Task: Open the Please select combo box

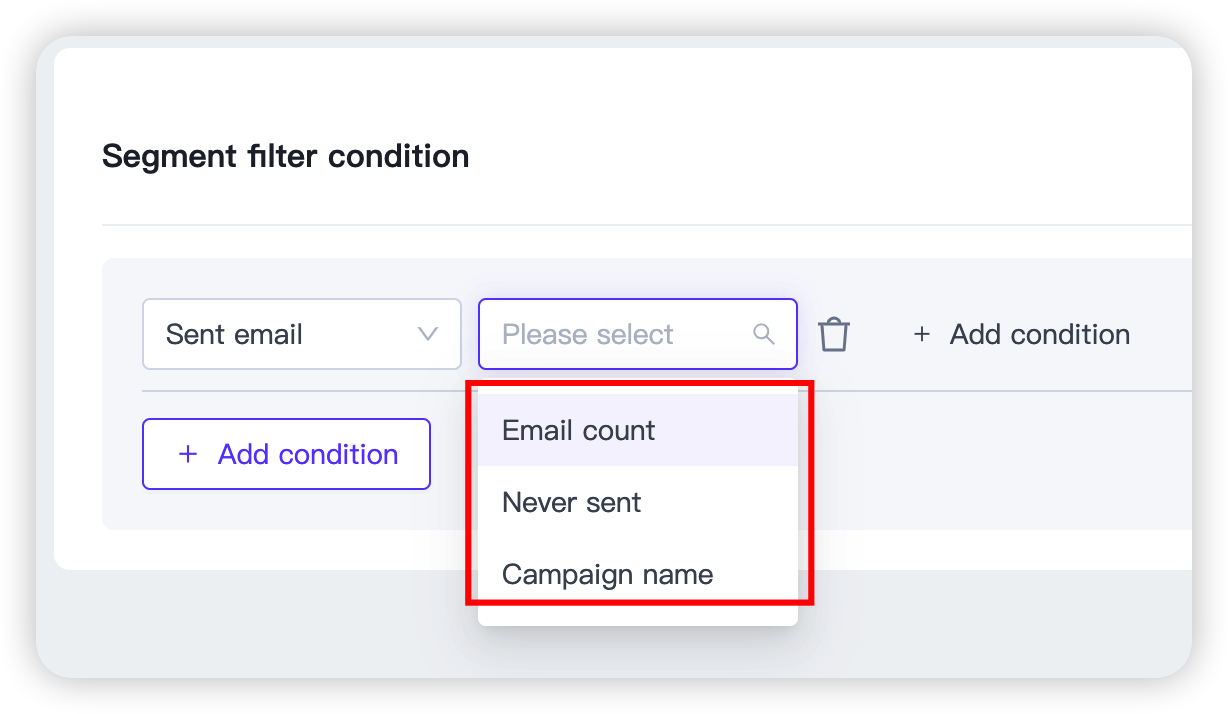Action: (638, 334)
